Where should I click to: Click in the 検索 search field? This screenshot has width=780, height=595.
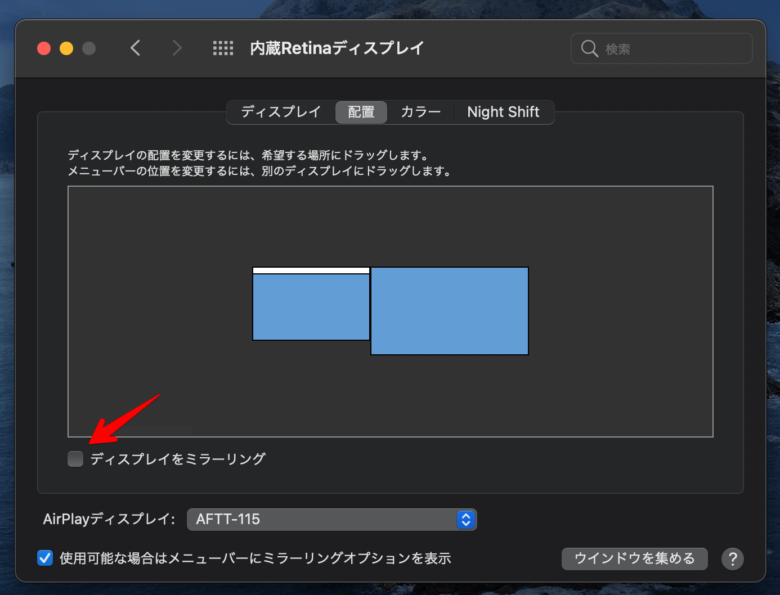coord(662,49)
